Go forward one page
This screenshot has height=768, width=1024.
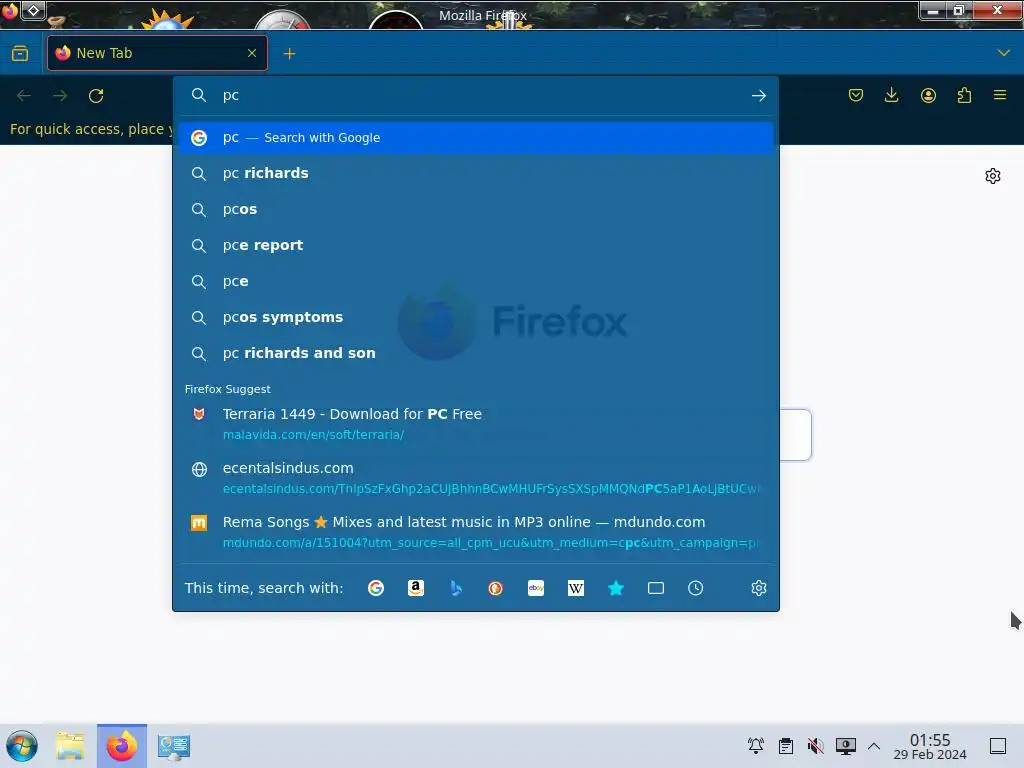(60, 96)
